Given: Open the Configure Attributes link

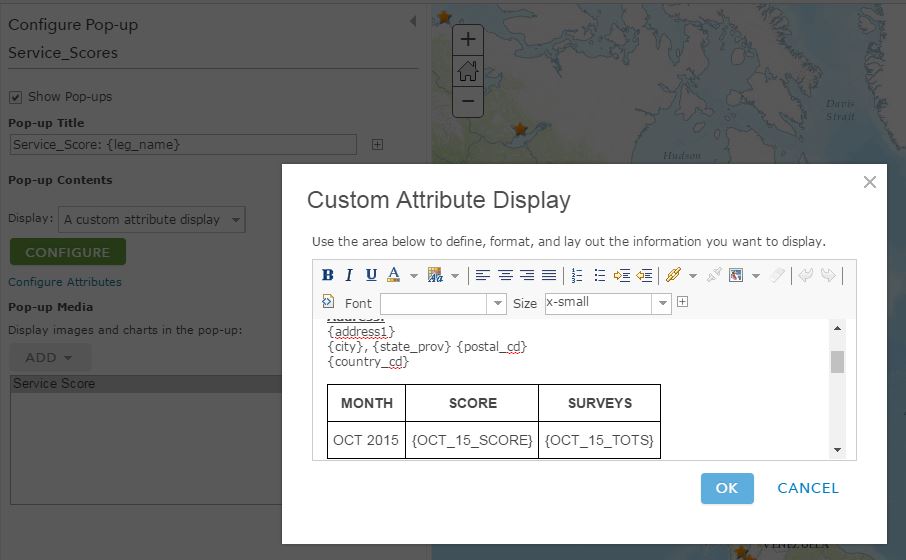Looking at the screenshot, I should tap(65, 282).
